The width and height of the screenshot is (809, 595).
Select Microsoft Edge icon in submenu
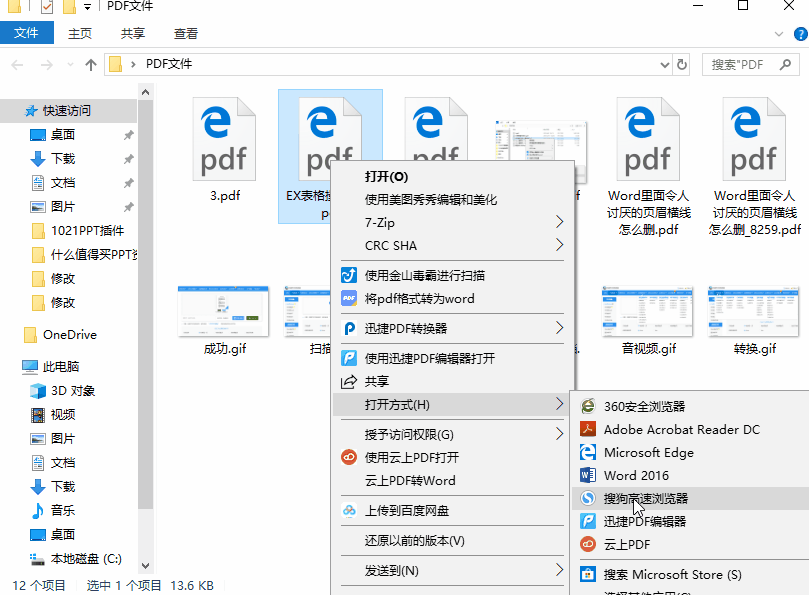click(x=588, y=453)
